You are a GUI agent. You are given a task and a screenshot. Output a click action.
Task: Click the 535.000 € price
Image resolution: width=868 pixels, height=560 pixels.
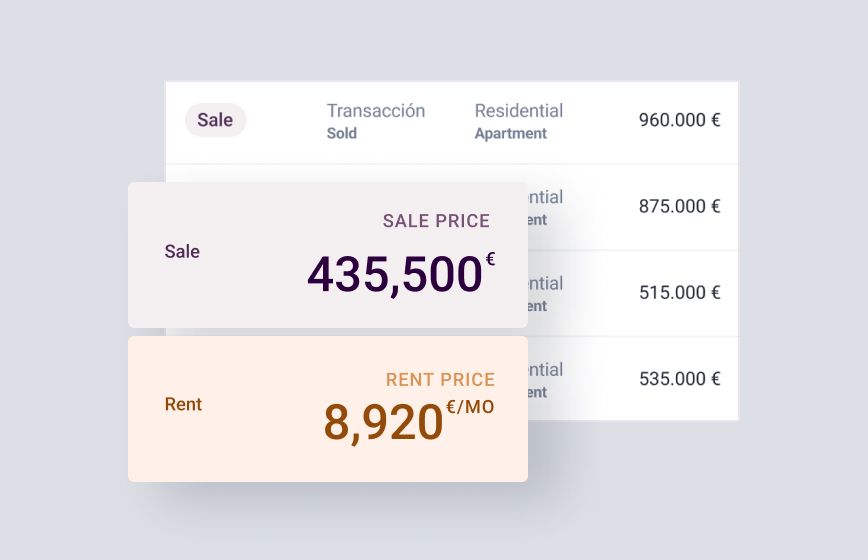pos(679,378)
